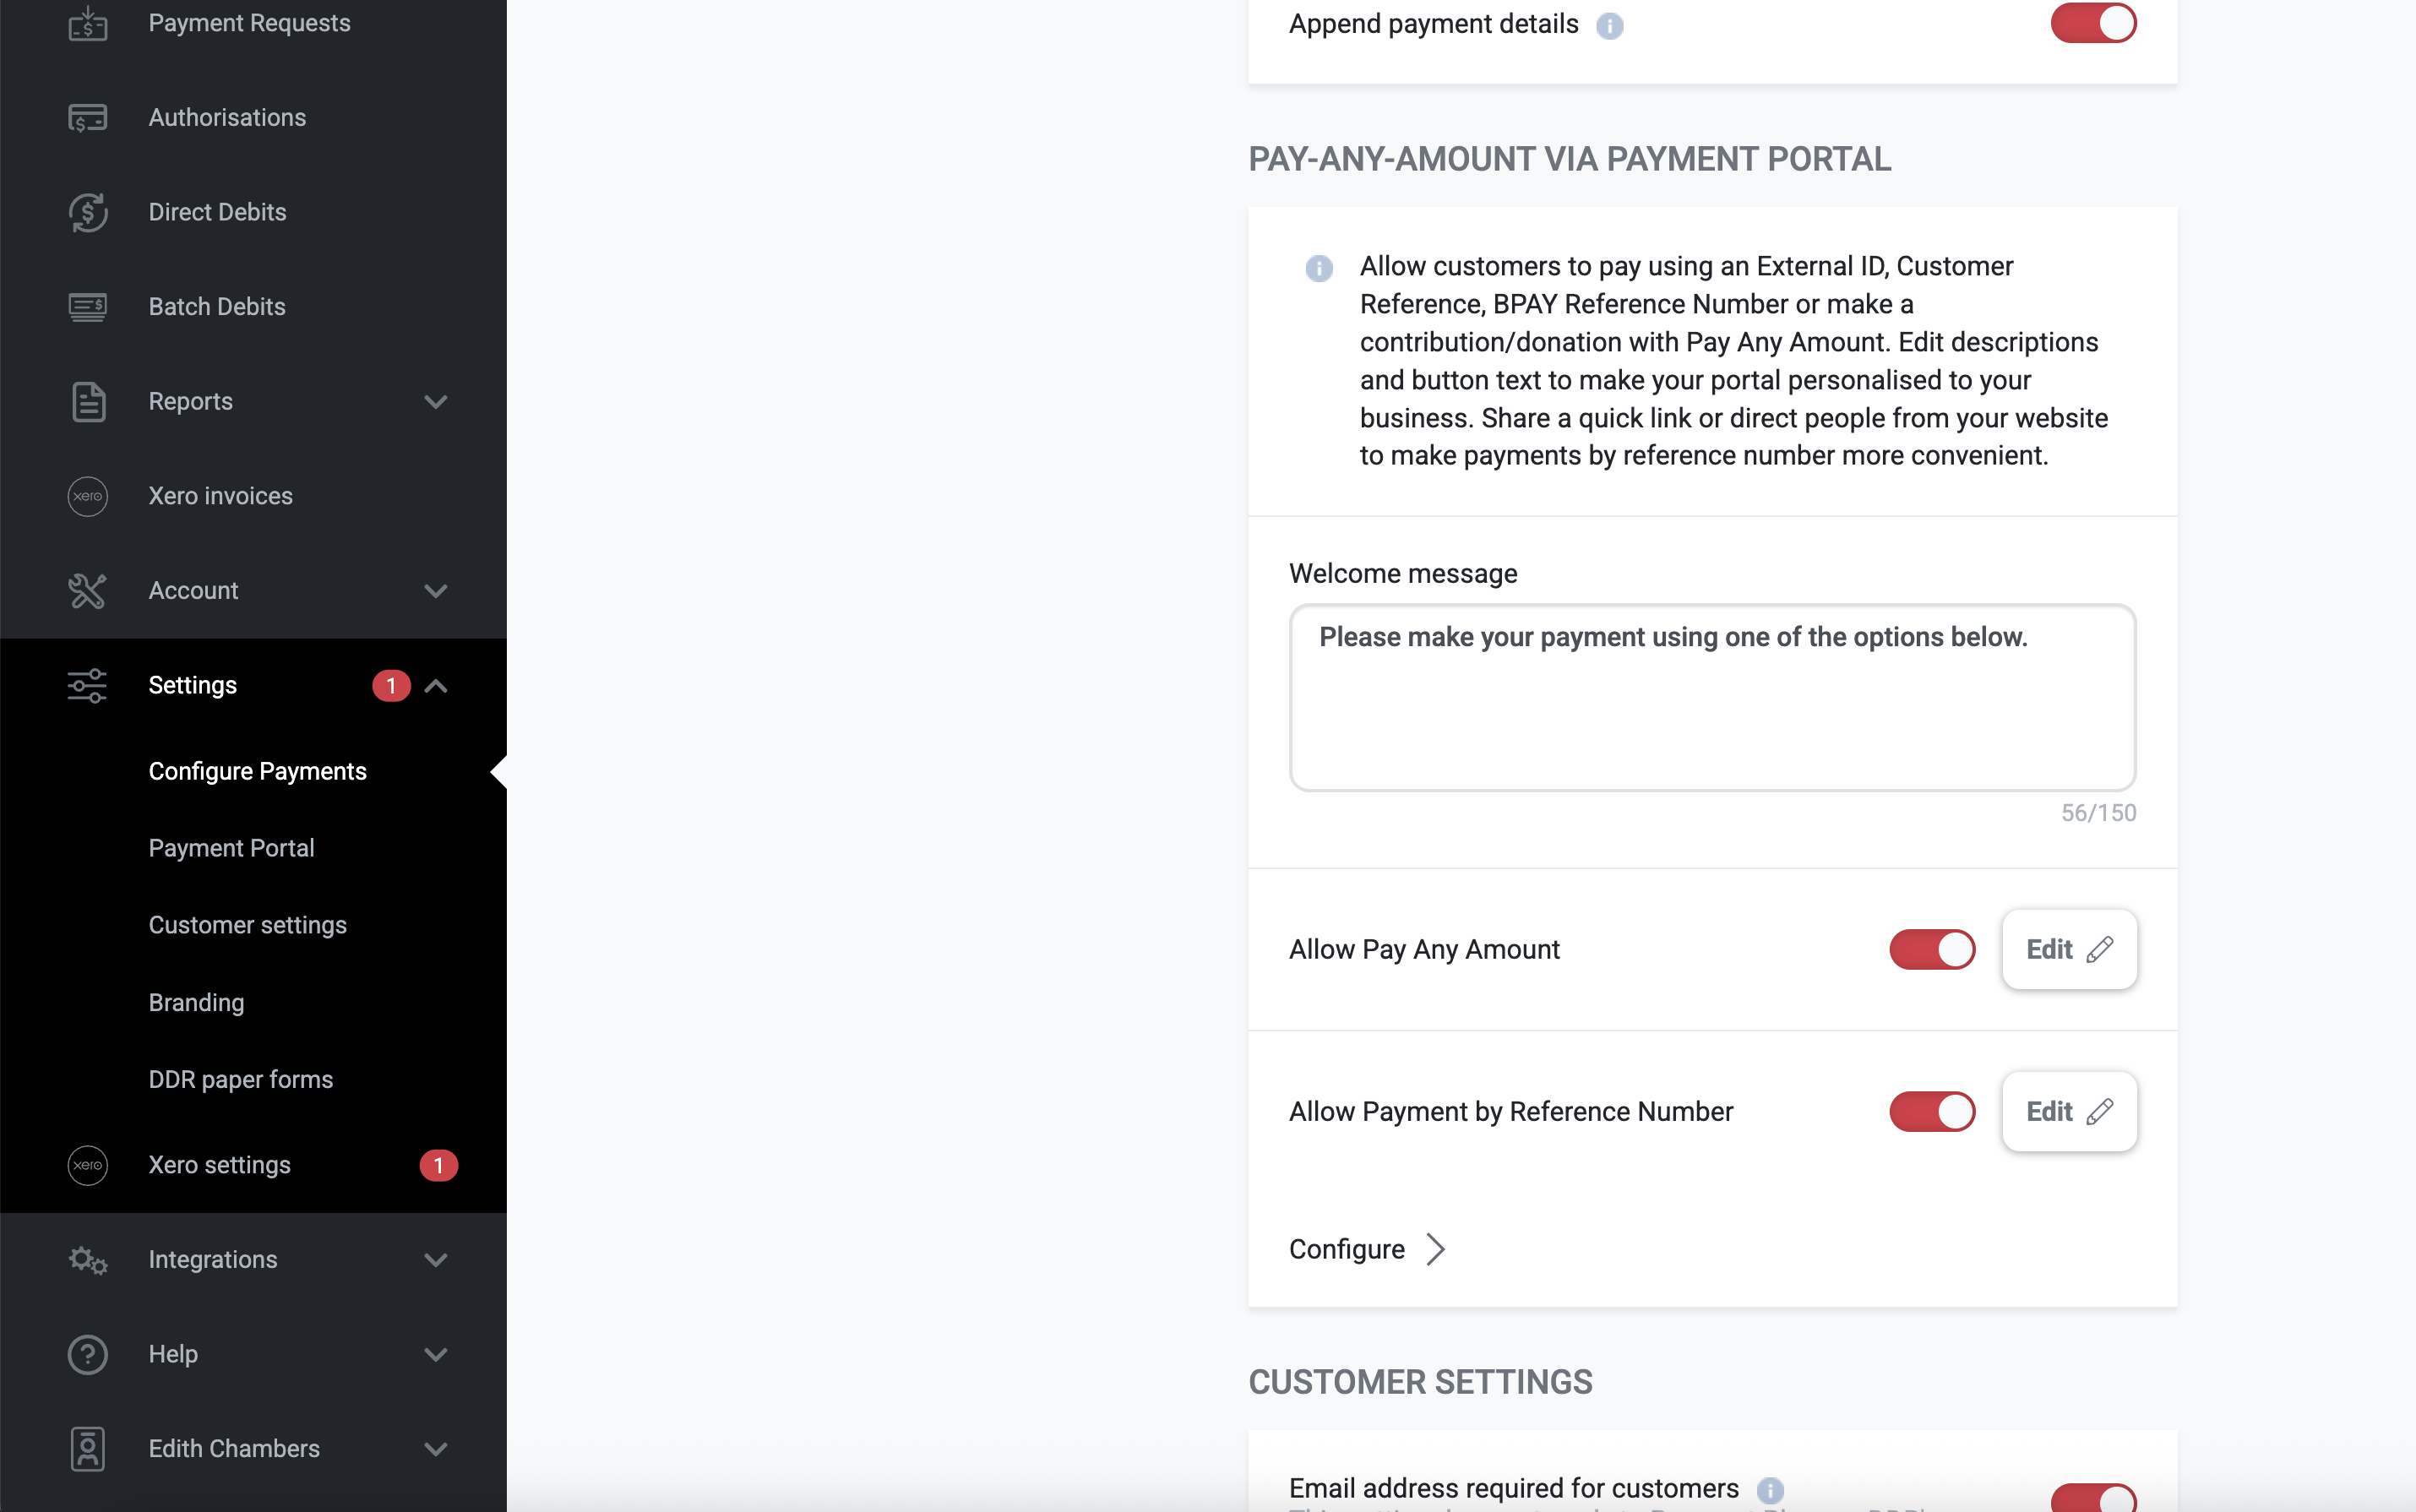Click the Authorisations card icon

point(88,118)
